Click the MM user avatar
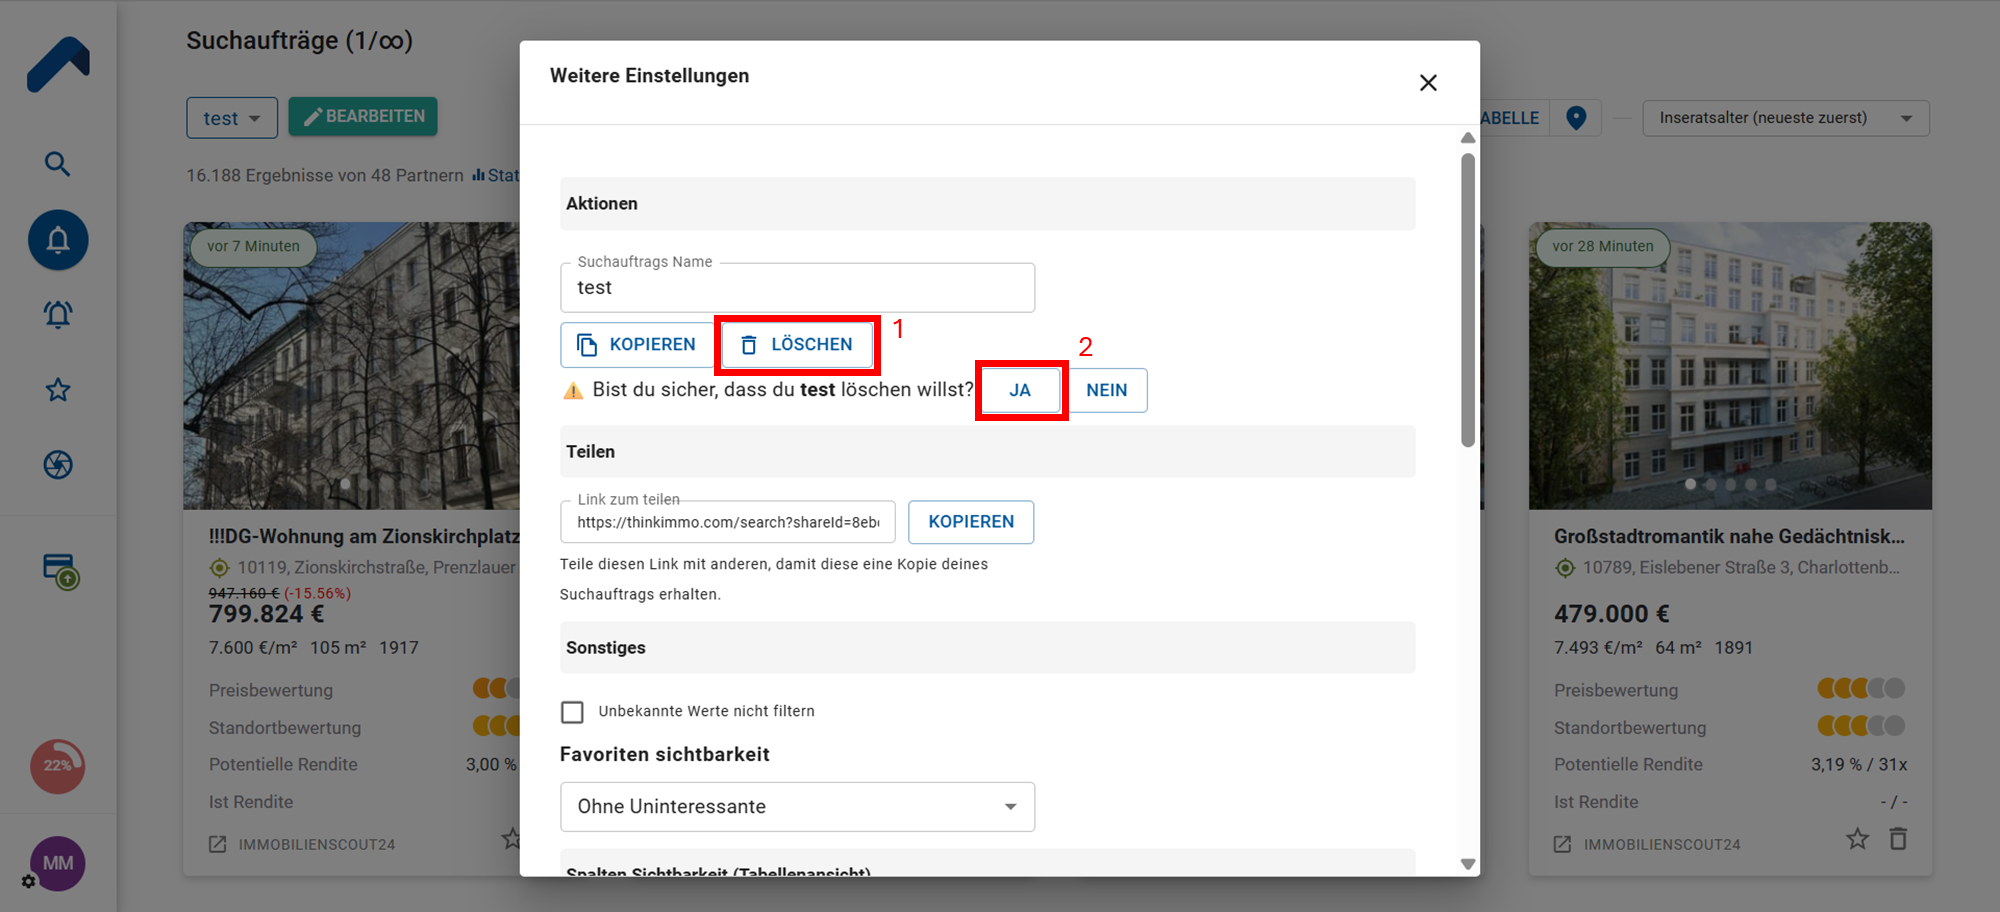The width and height of the screenshot is (2000, 912). [x=57, y=863]
